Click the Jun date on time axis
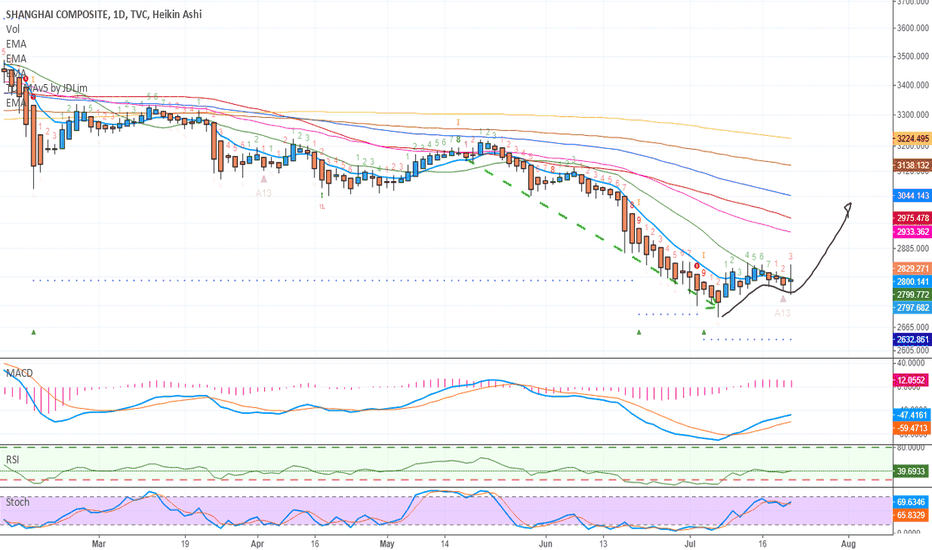Image resolution: width=932 pixels, height=550 pixels. pyautogui.click(x=545, y=543)
